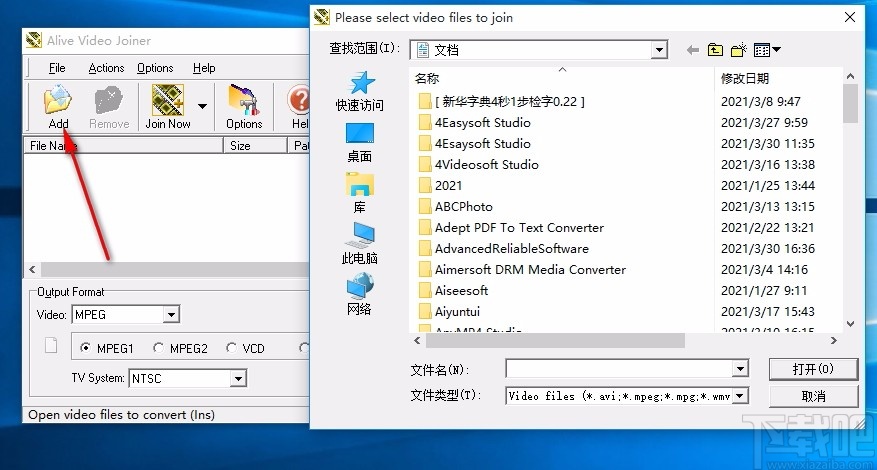Viewport: 877px width, 470px height.
Task: Click the 名称 column header
Action: pos(562,79)
